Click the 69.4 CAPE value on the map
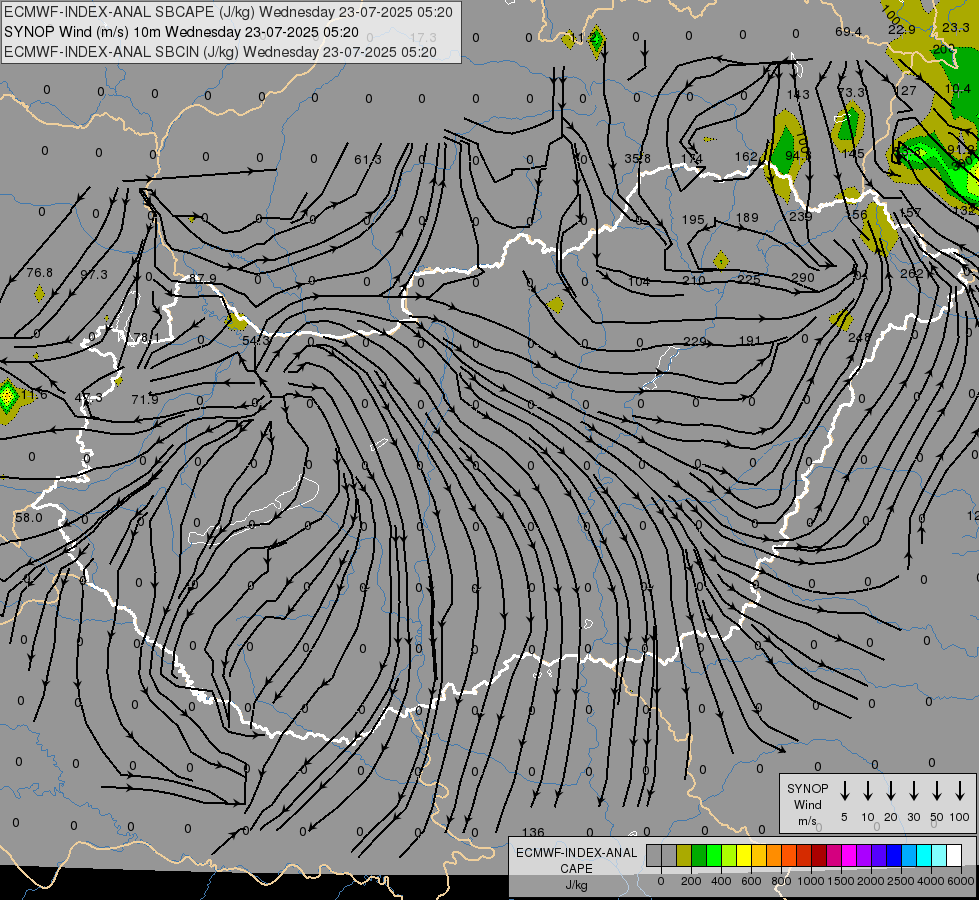 click(x=849, y=32)
